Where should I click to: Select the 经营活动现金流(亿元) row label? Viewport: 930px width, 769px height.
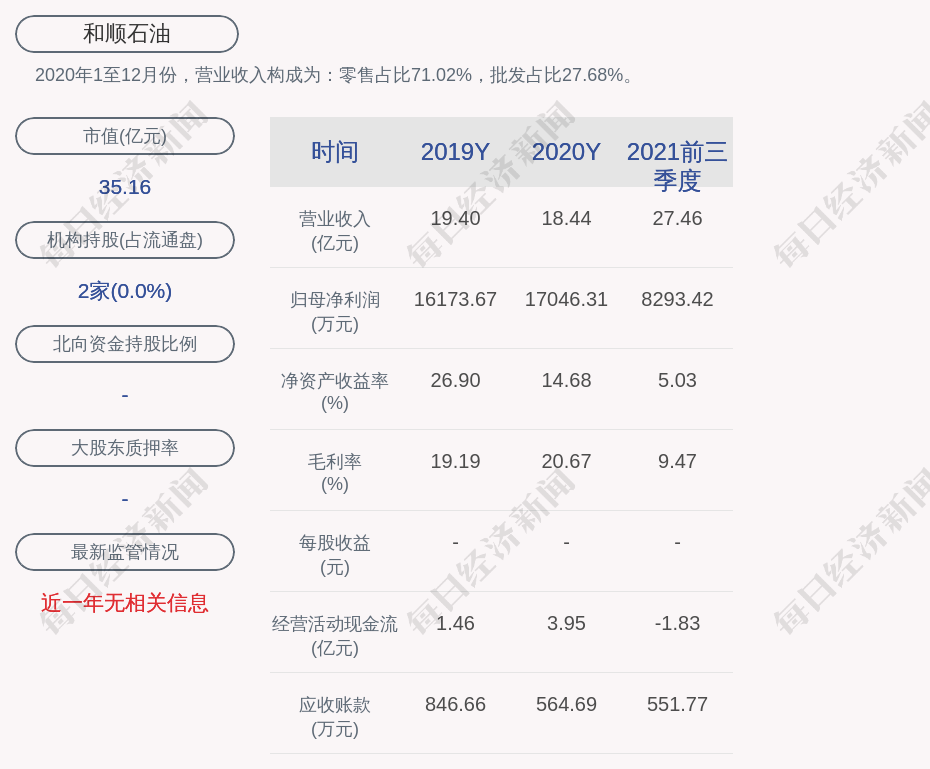point(335,635)
